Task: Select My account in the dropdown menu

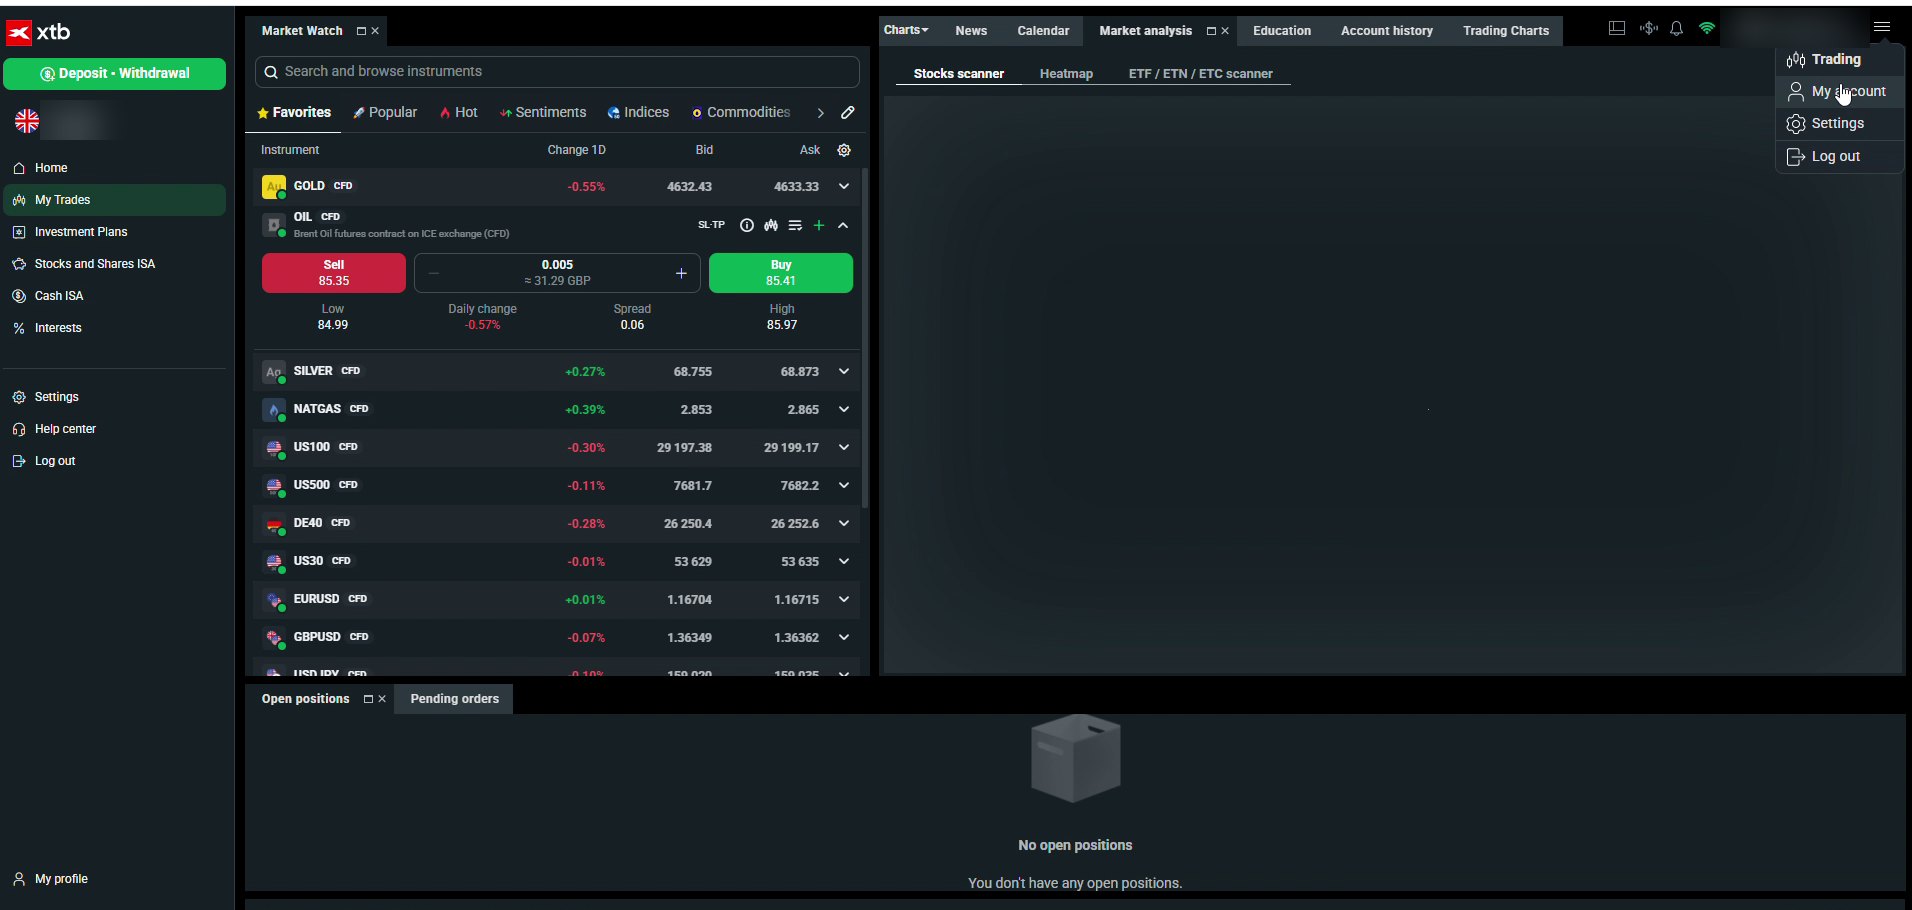Action: point(1840,92)
